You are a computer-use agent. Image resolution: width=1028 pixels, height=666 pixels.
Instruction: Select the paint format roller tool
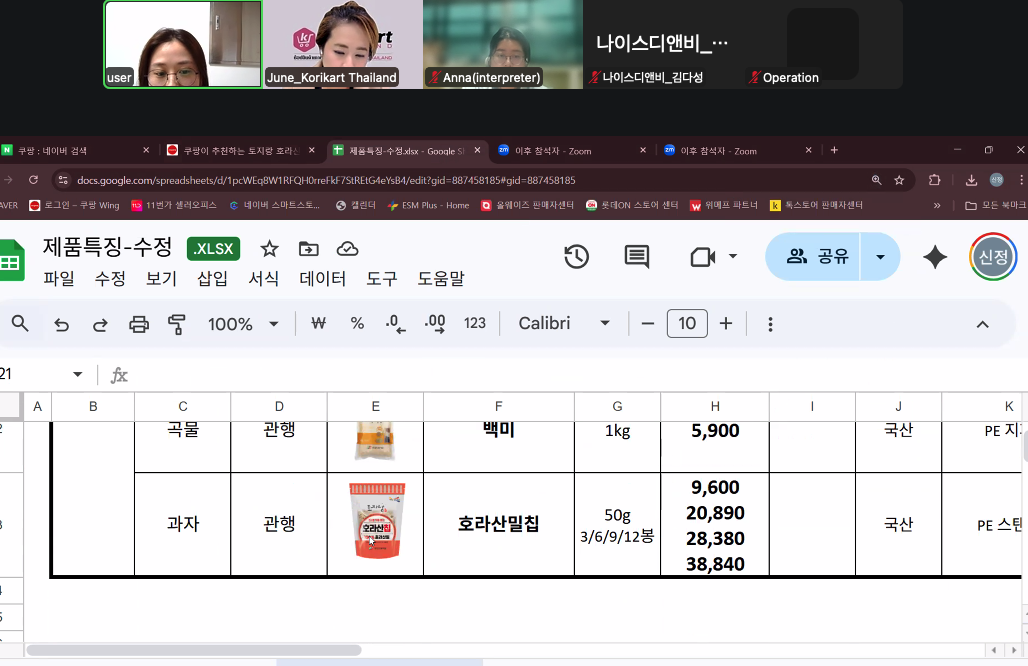(x=177, y=324)
